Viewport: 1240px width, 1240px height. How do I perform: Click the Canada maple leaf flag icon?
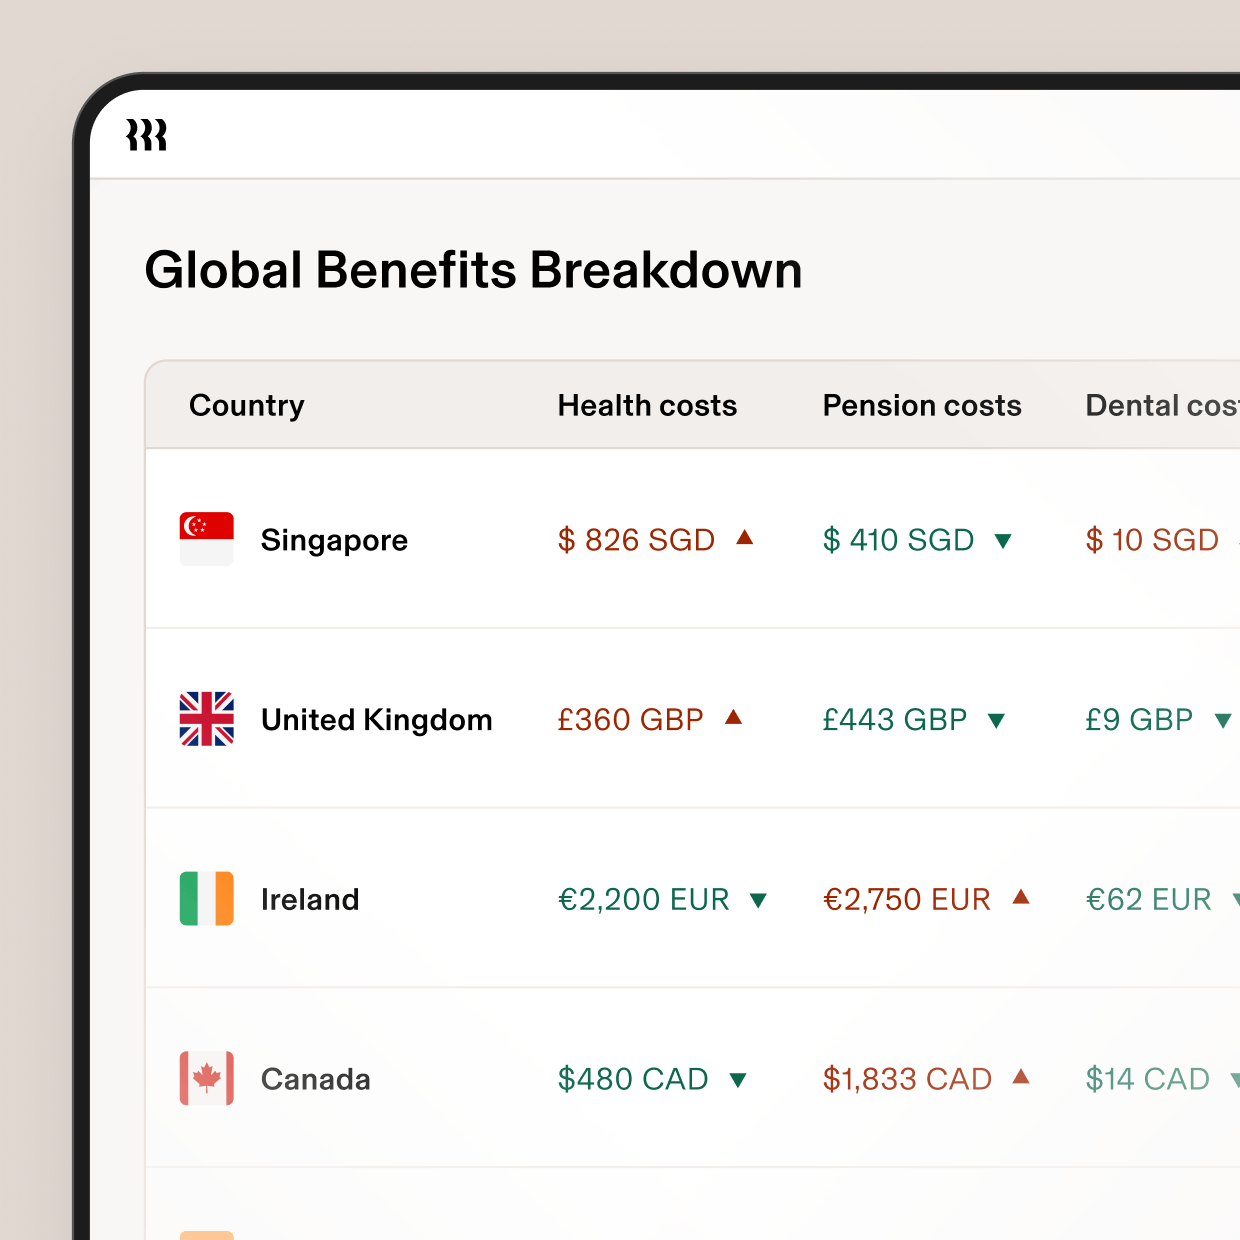(x=206, y=1079)
